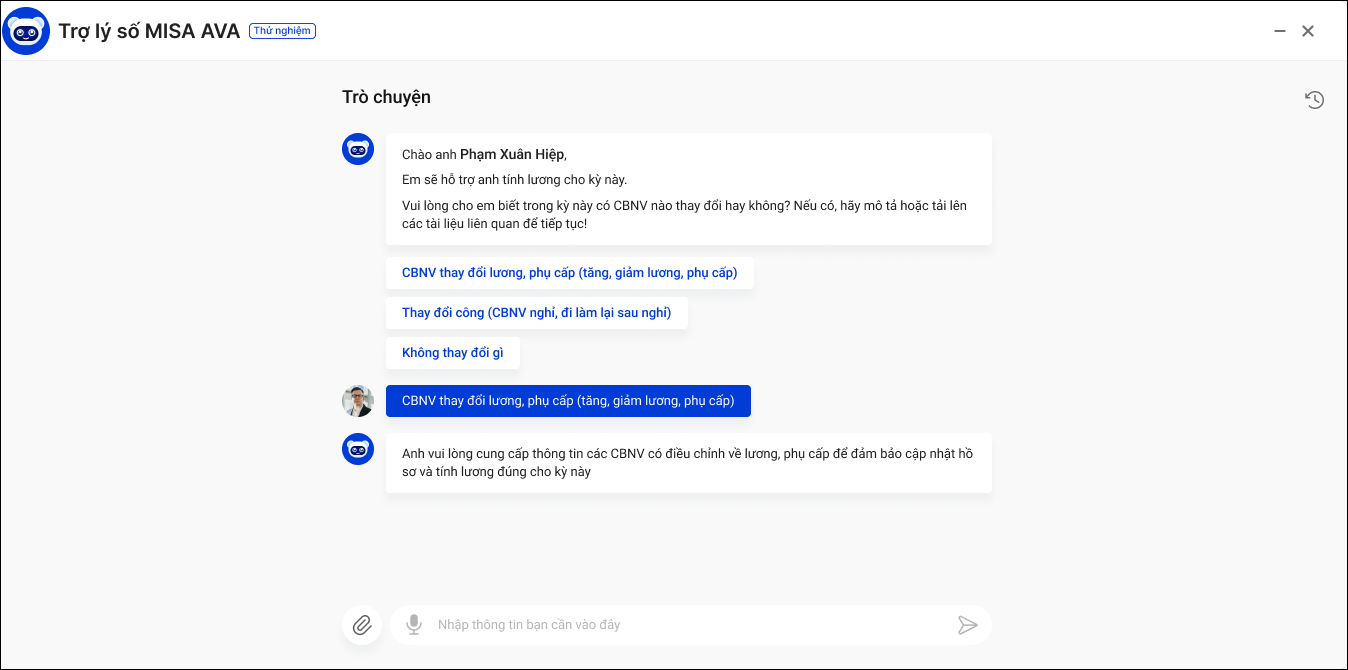Click the blue sent message bubble

coord(568,401)
